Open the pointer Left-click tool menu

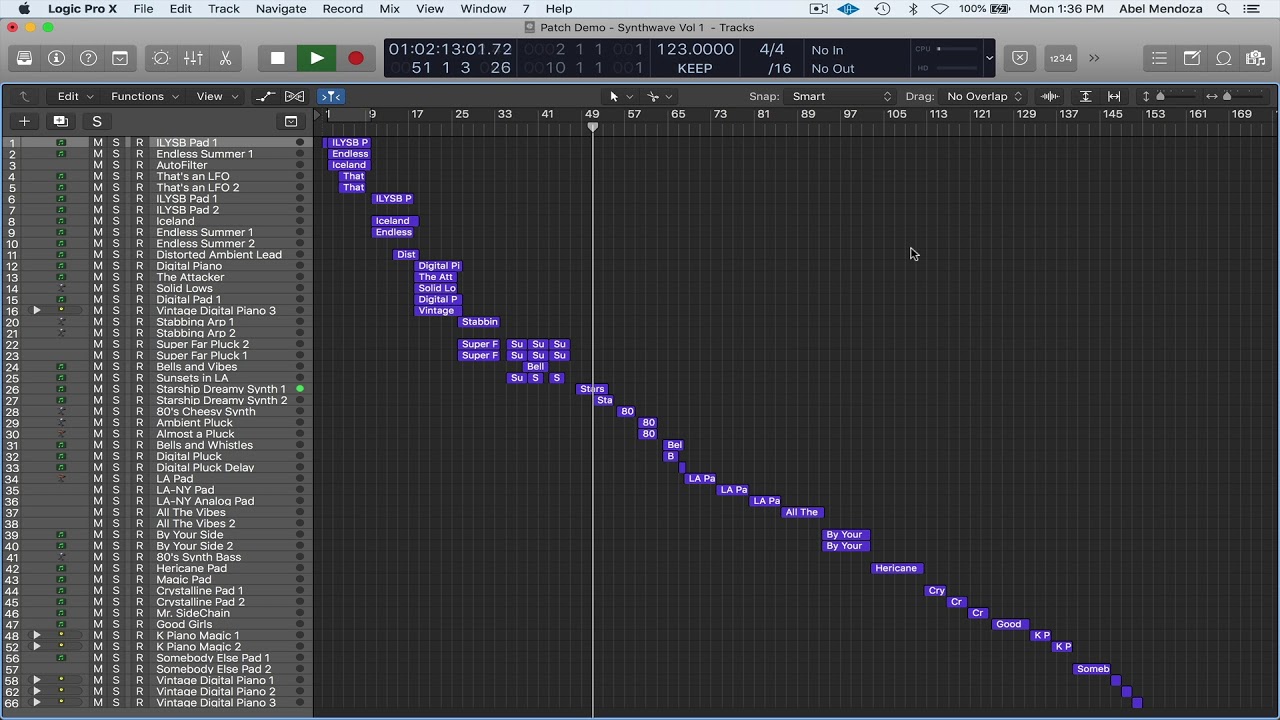(x=620, y=96)
